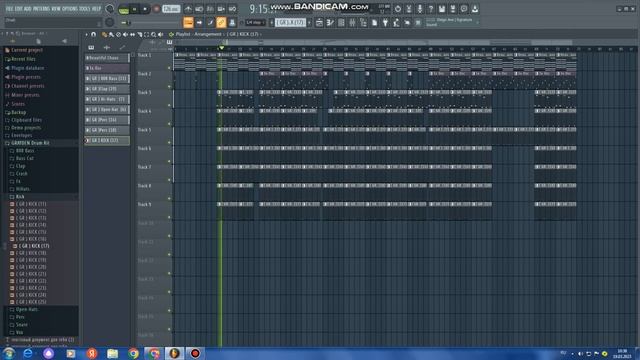This screenshot has width=640, height=360.
Task: Toggle the orange link/chain icon
Action: (221, 22)
